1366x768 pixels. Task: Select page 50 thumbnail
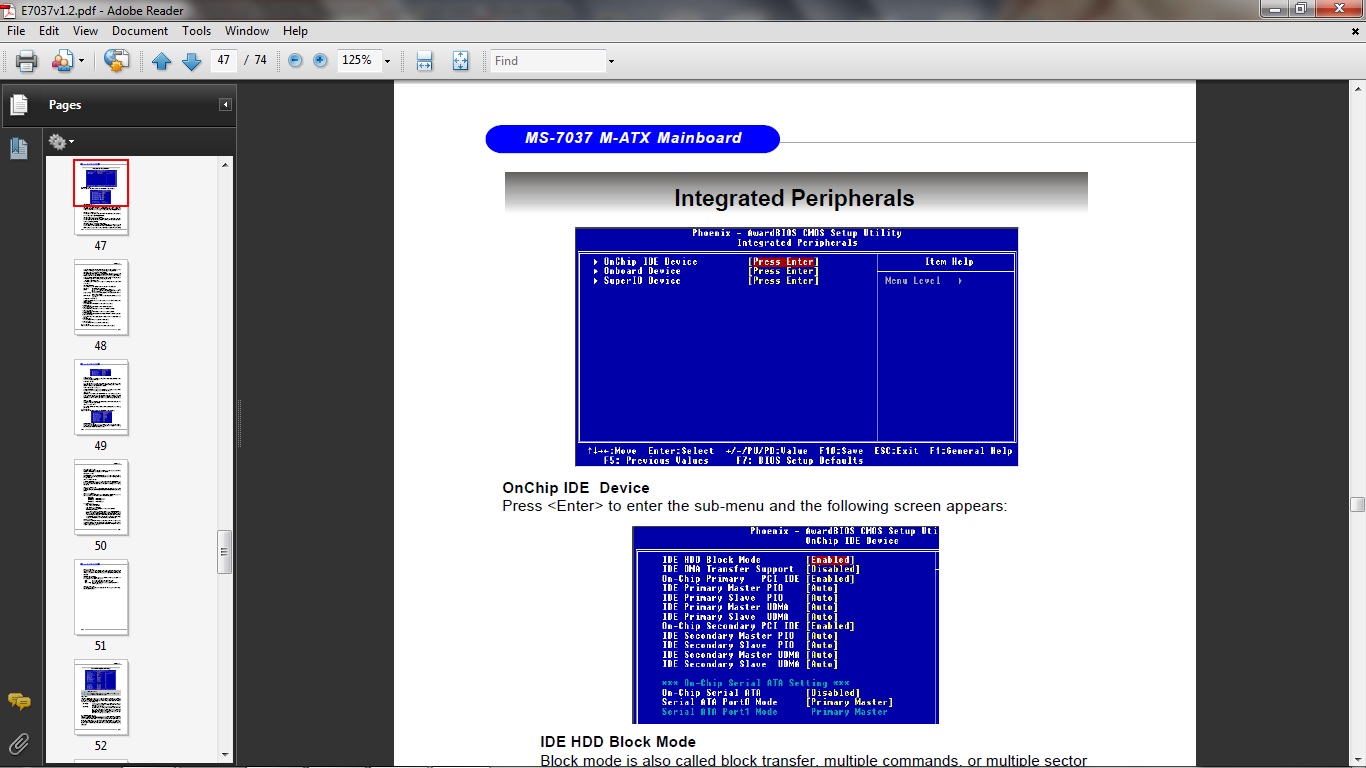(101, 497)
